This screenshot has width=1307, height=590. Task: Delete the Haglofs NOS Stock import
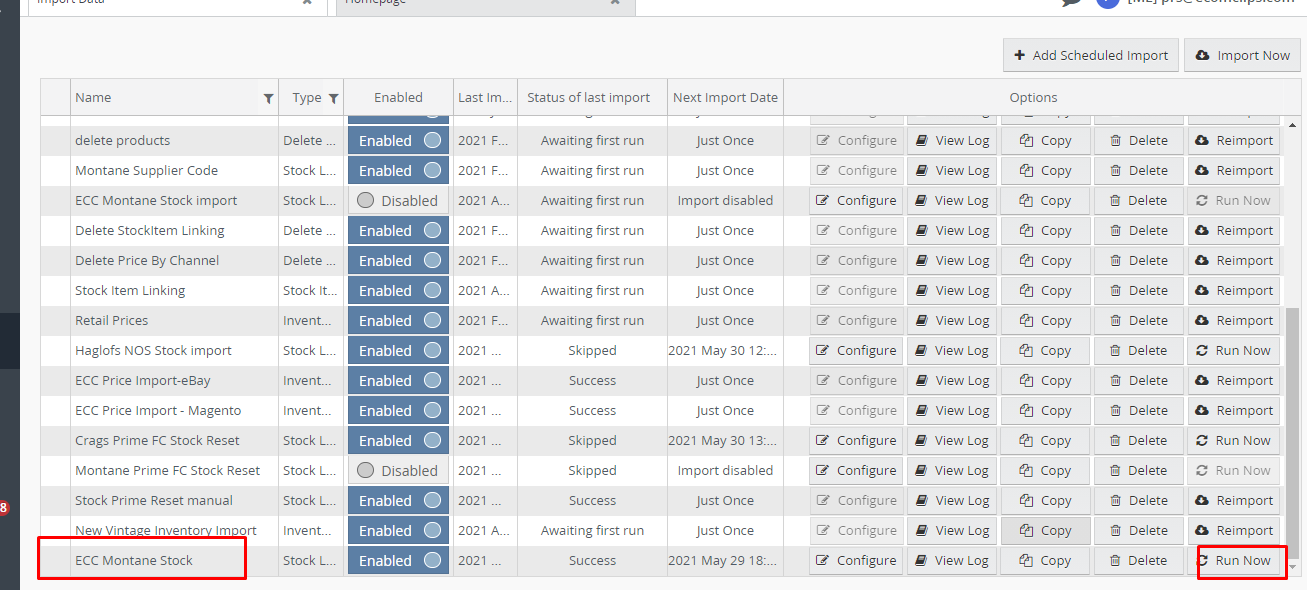(x=1139, y=351)
